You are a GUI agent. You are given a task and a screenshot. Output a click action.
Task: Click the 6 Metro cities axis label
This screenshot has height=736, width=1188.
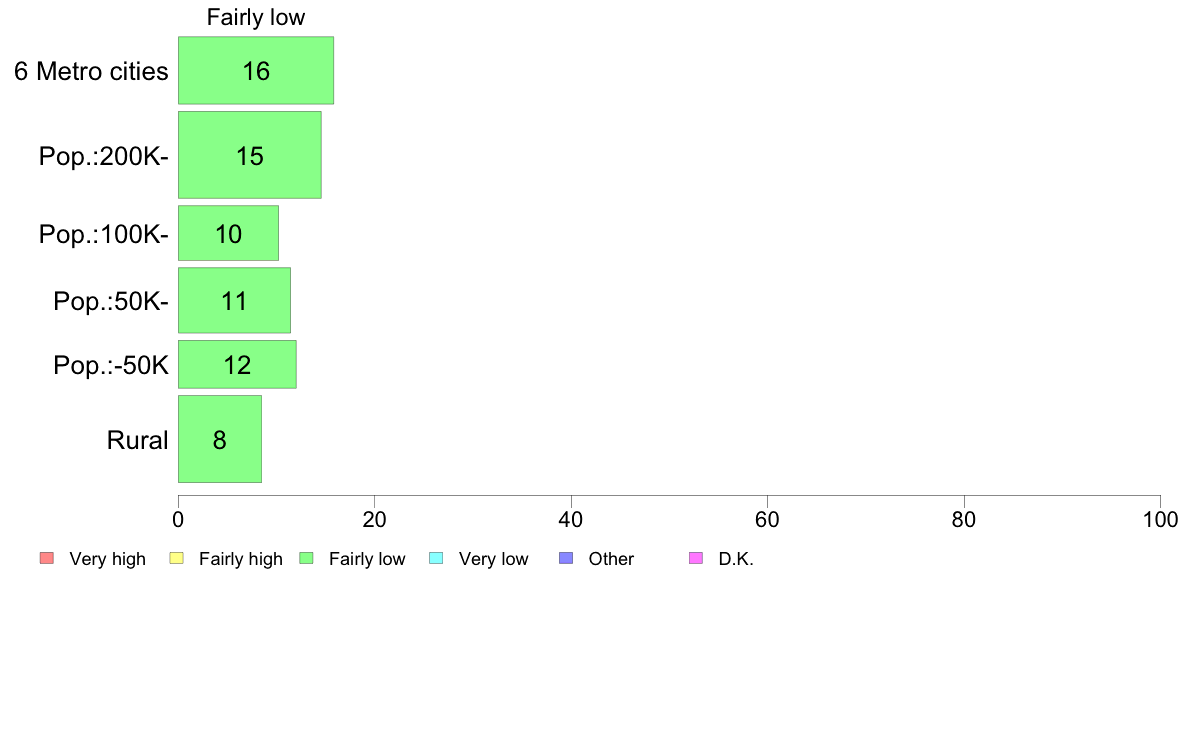pyautogui.click(x=91, y=71)
